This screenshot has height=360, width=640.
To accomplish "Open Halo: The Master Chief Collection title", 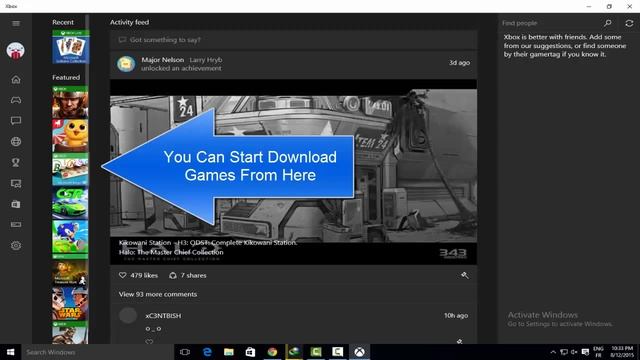I will coord(171,252).
